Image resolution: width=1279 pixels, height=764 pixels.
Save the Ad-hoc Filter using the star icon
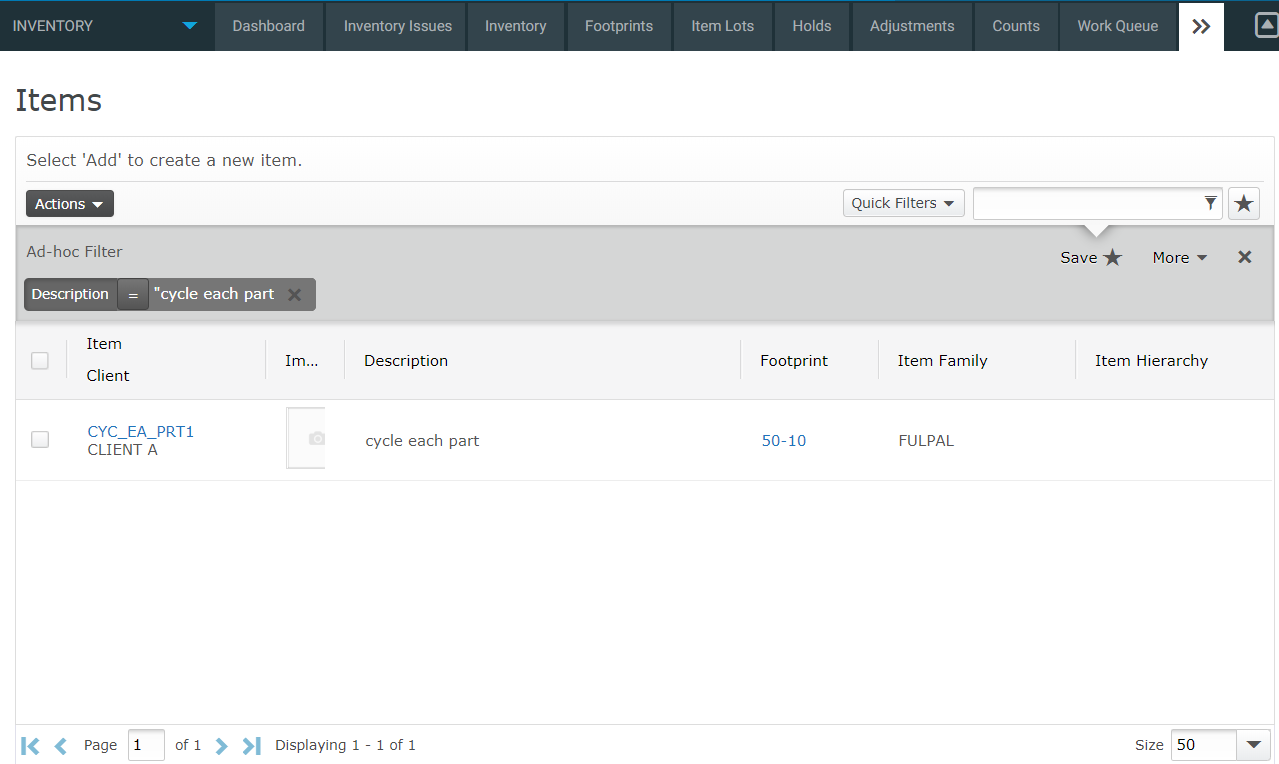click(1112, 257)
